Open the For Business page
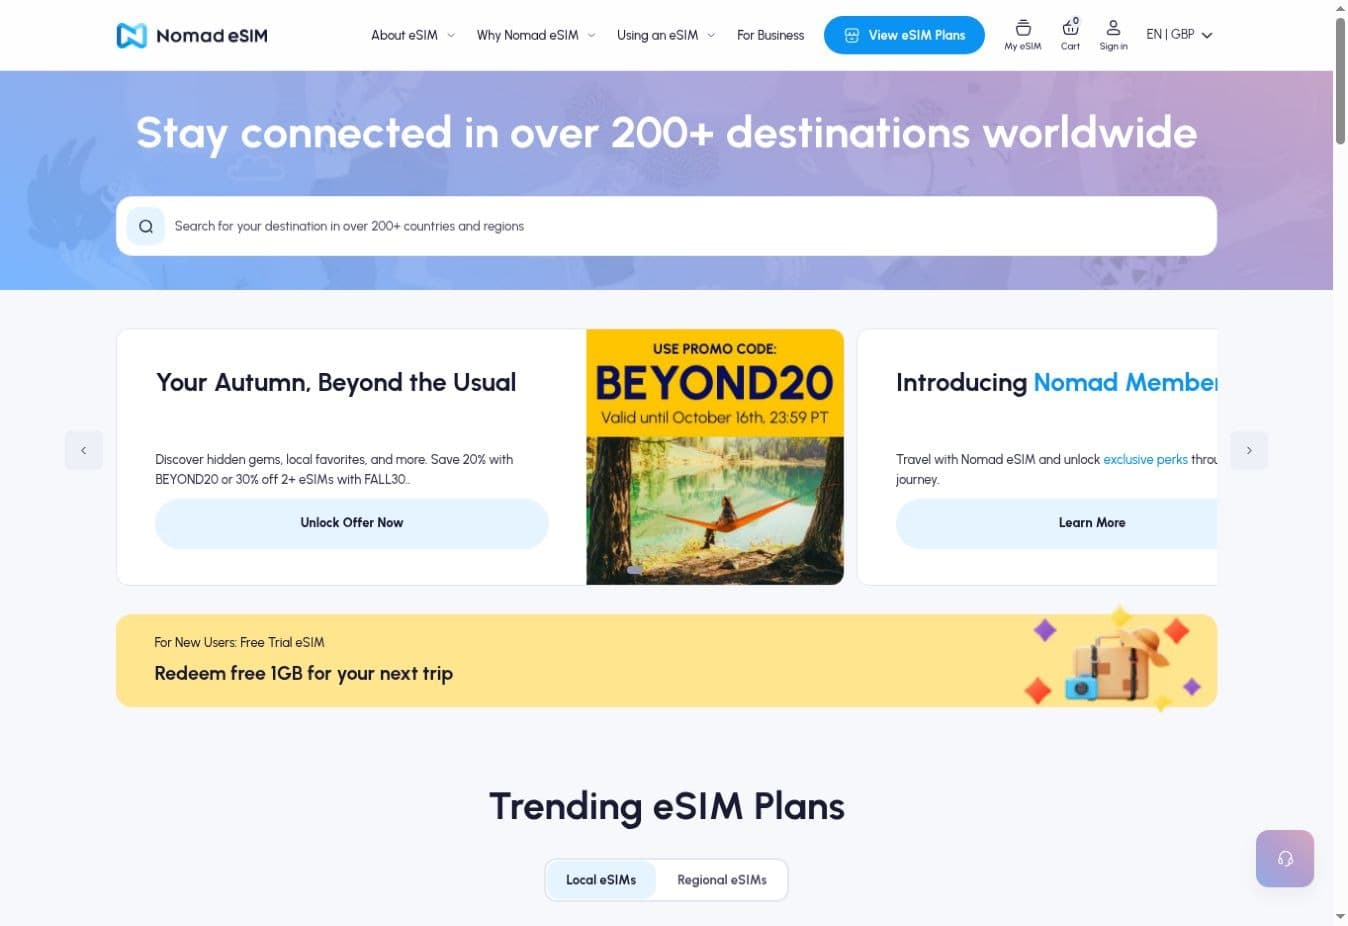The image size is (1348, 926). (x=770, y=35)
